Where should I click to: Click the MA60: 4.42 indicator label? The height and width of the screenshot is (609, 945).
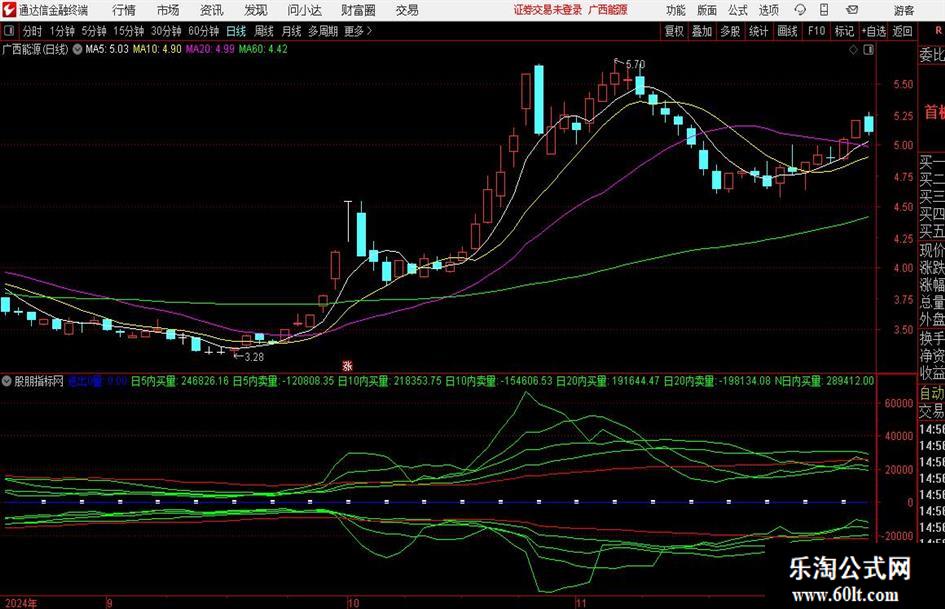click(x=263, y=49)
